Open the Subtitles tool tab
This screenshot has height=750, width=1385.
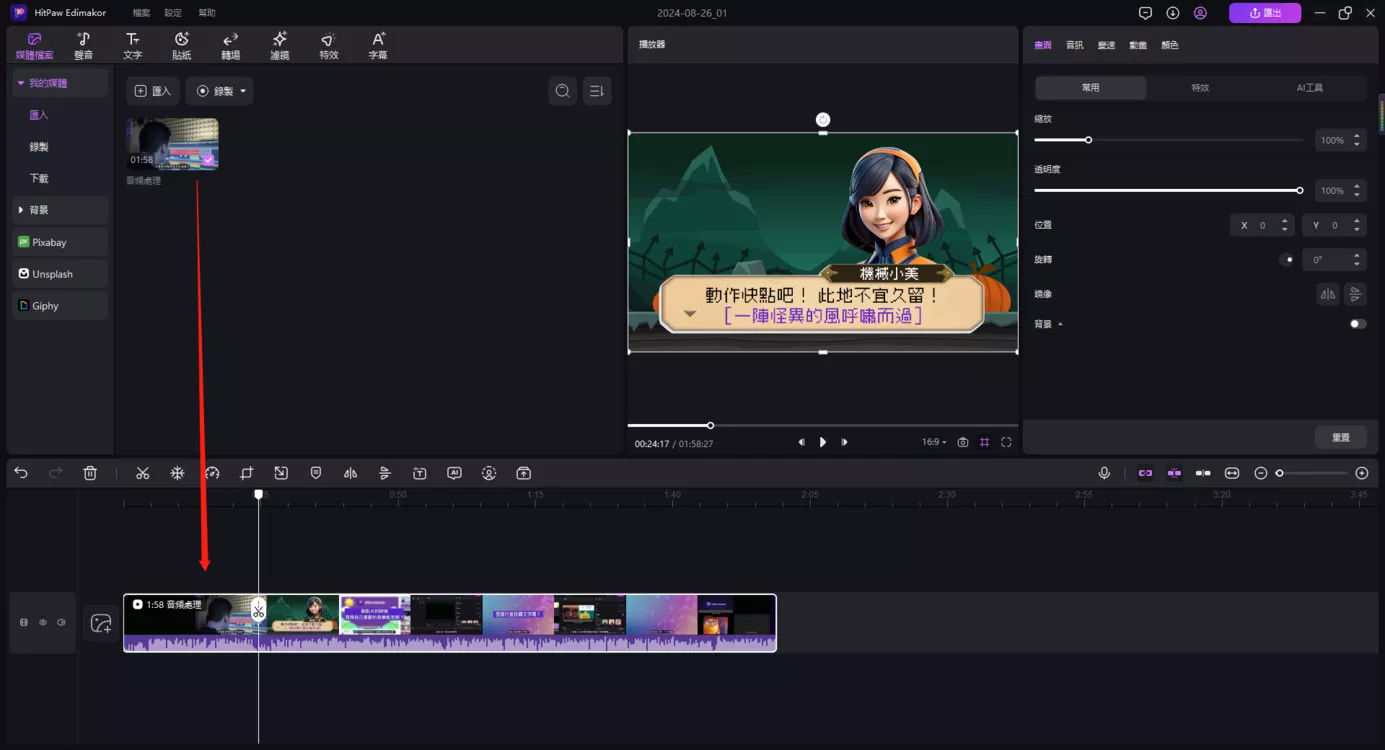point(378,45)
